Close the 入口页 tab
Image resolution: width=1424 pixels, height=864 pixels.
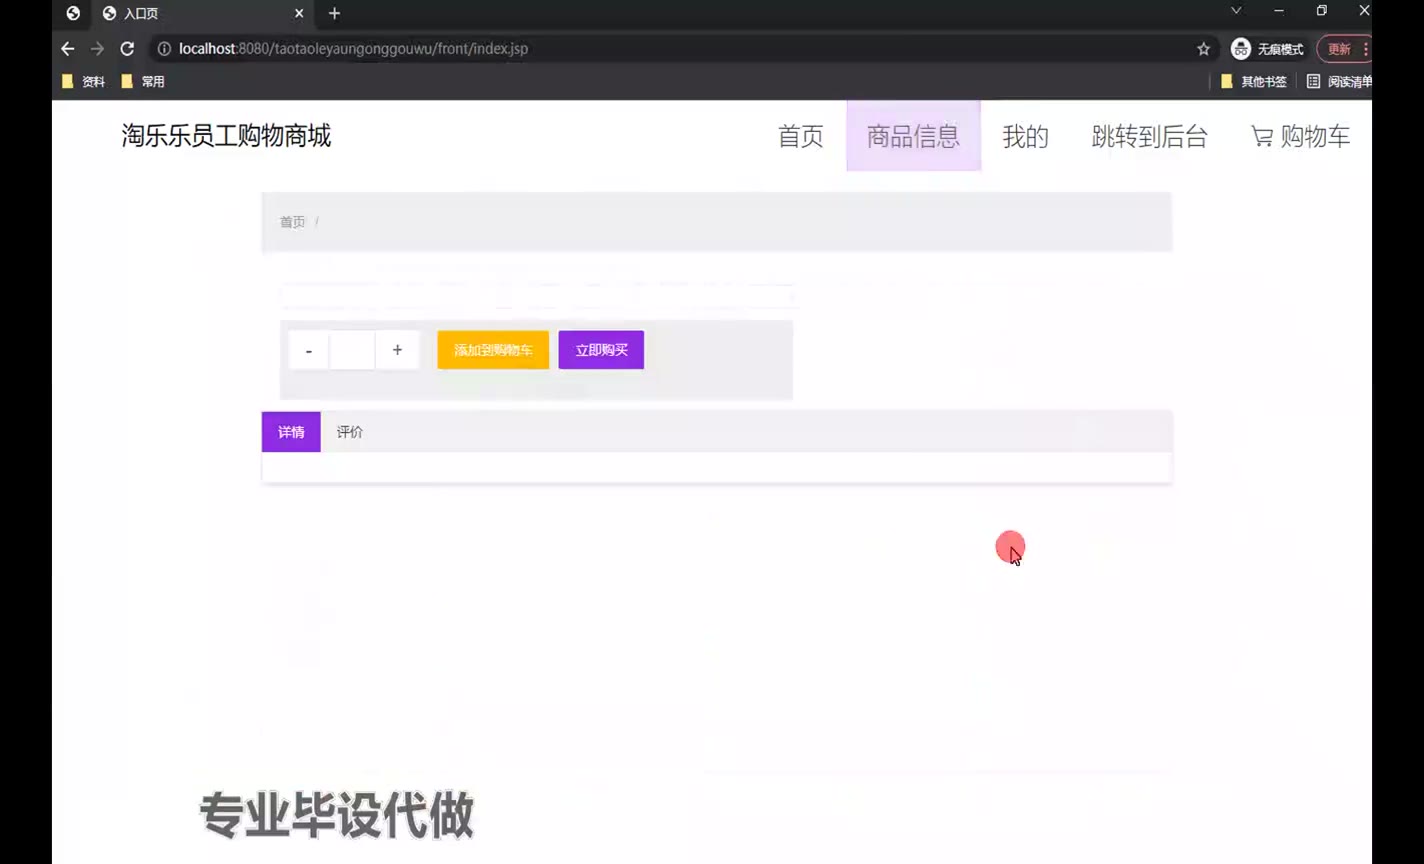tap(299, 14)
